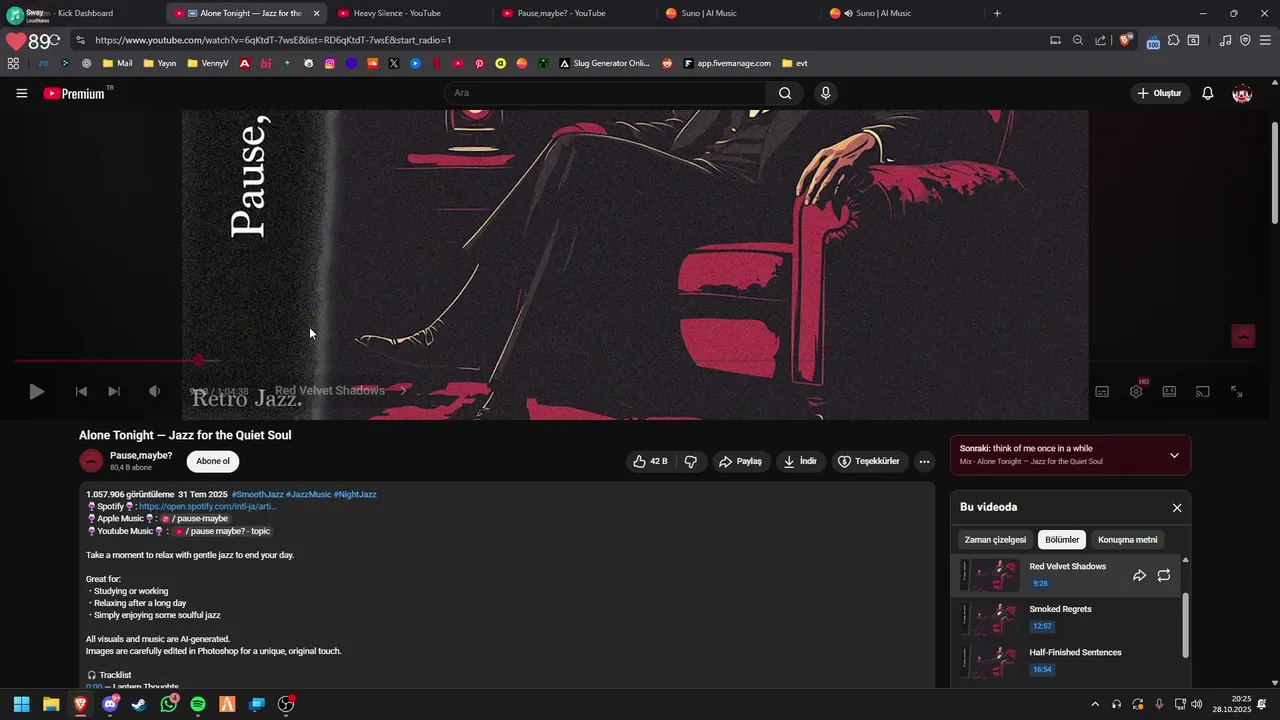The width and height of the screenshot is (1280, 720).
Task: Like the video (42 B)
Action: 650,461
